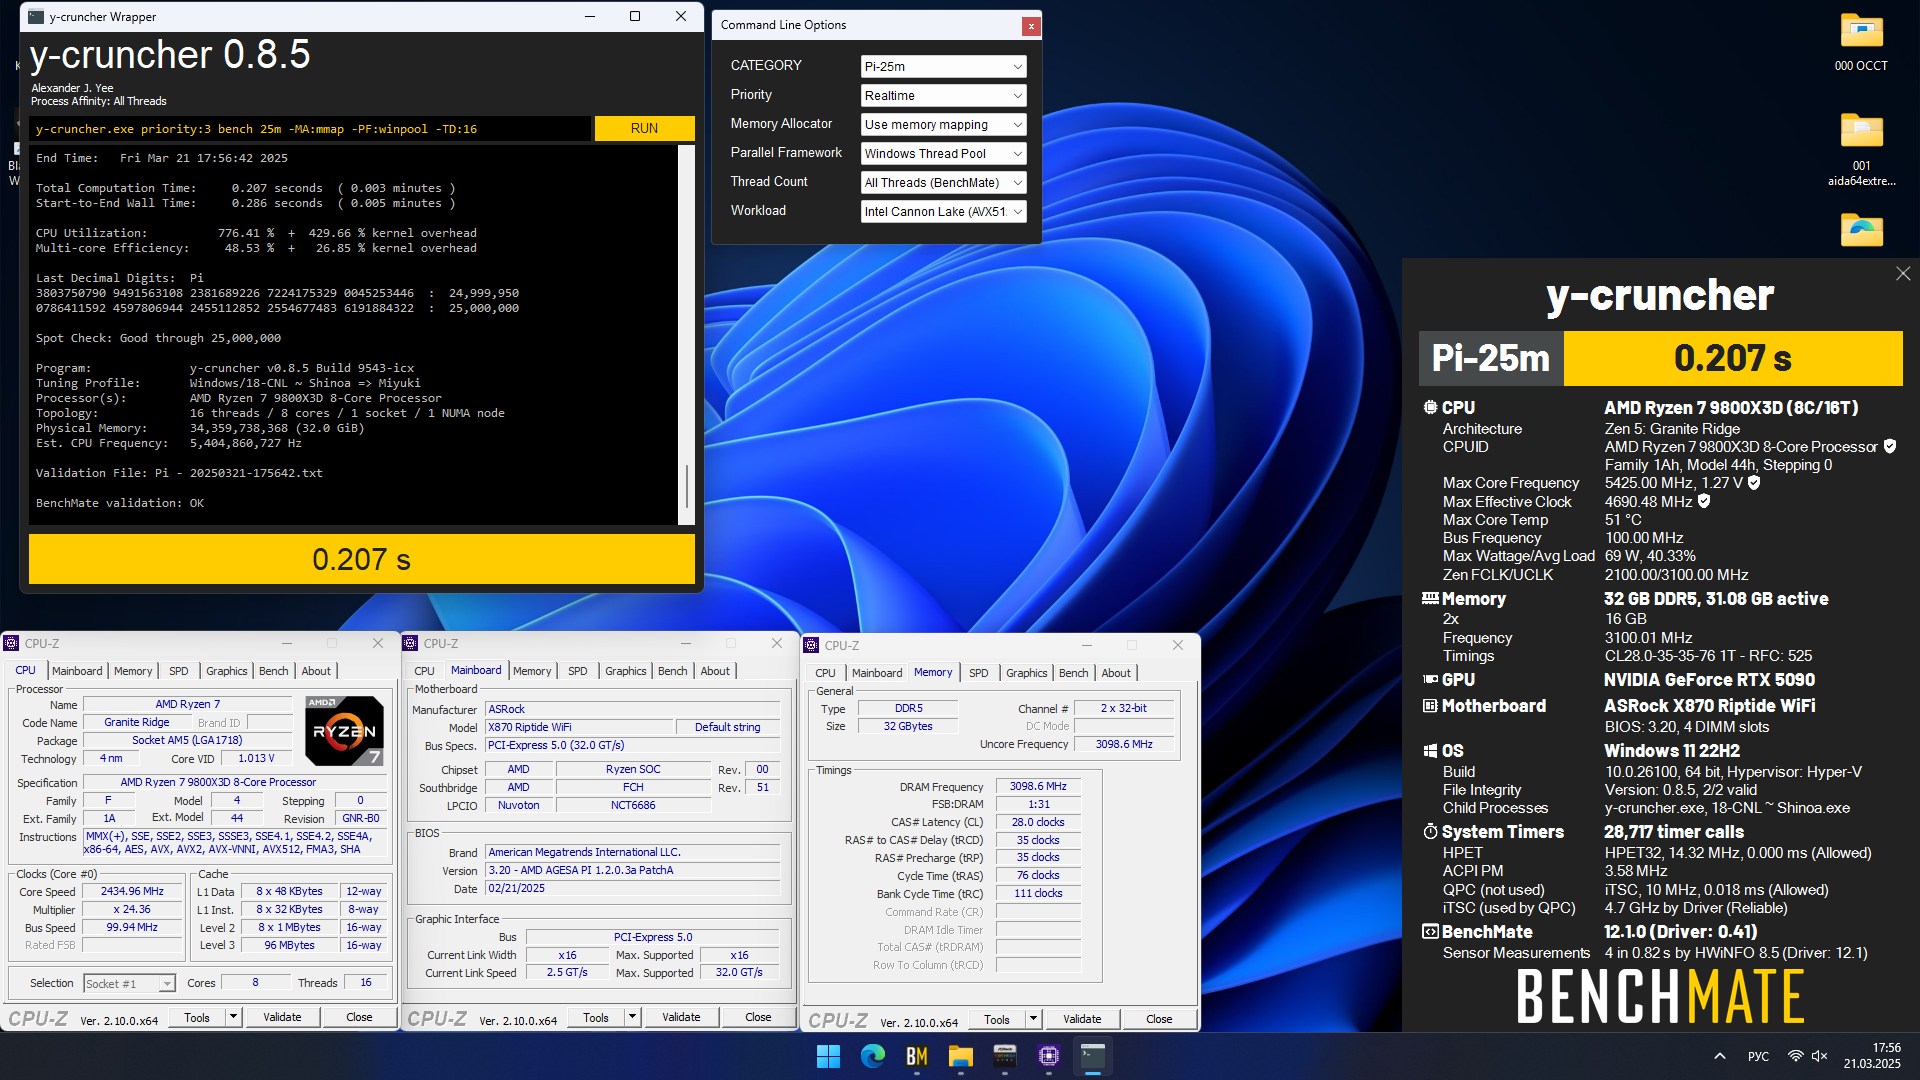Click the CPU icon in BenchMate panel
Screen dimensions: 1920x1080
pyautogui.click(x=1430, y=408)
